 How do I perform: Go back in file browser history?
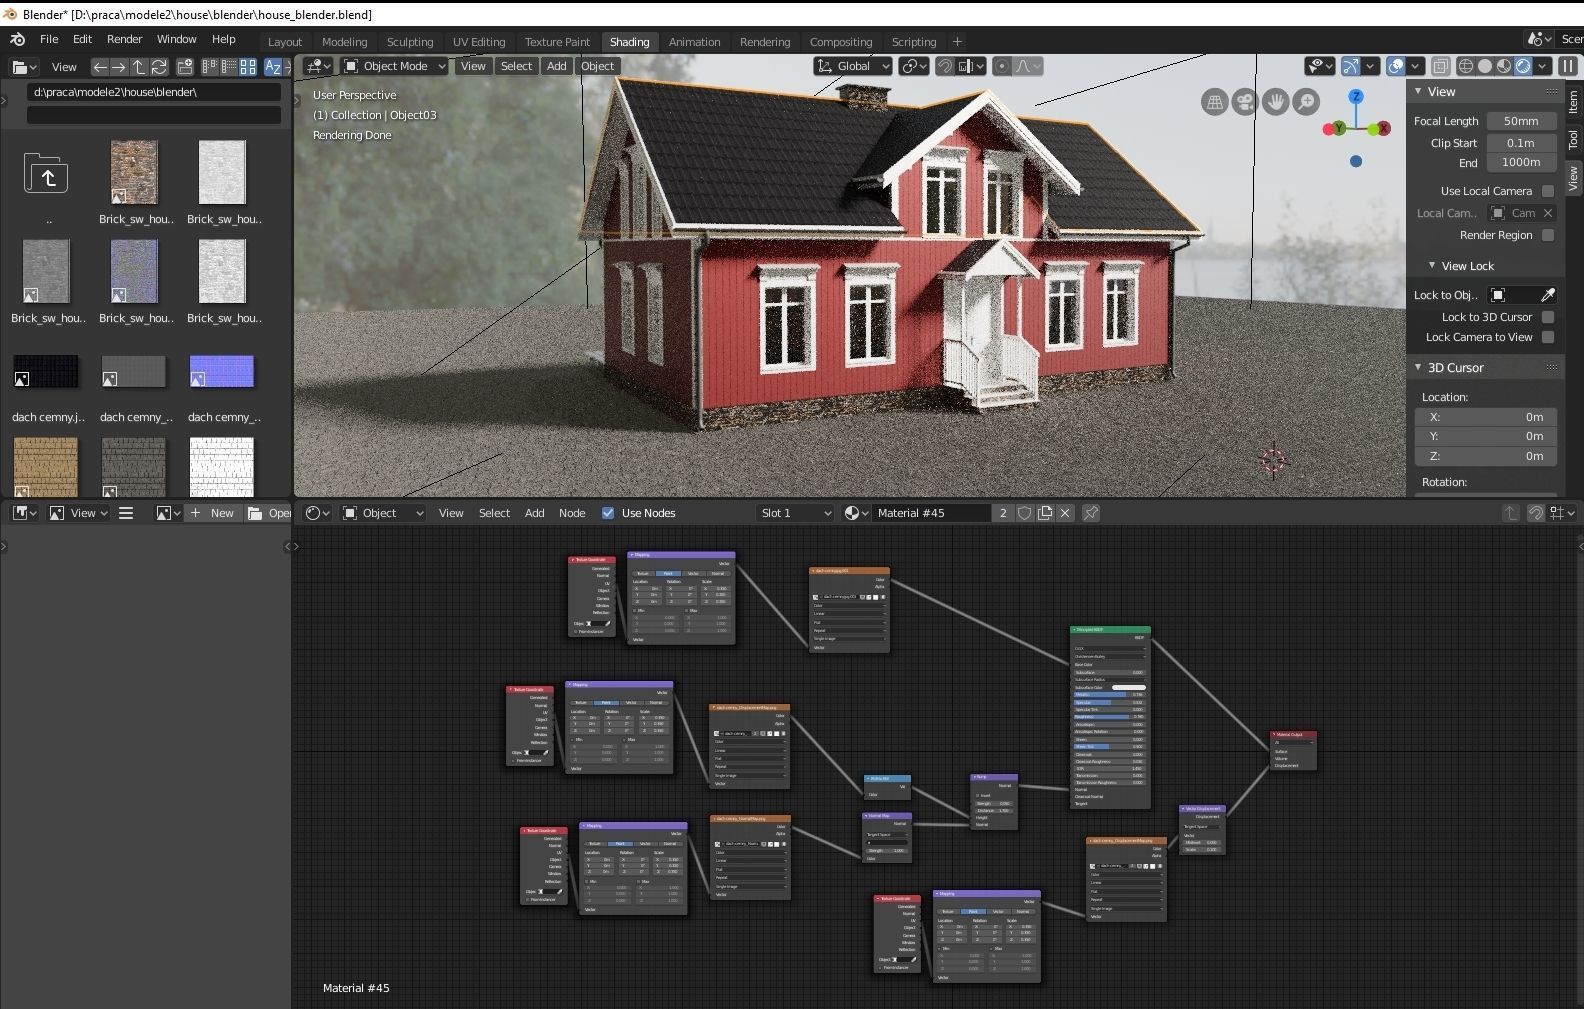[x=99, y=67]
